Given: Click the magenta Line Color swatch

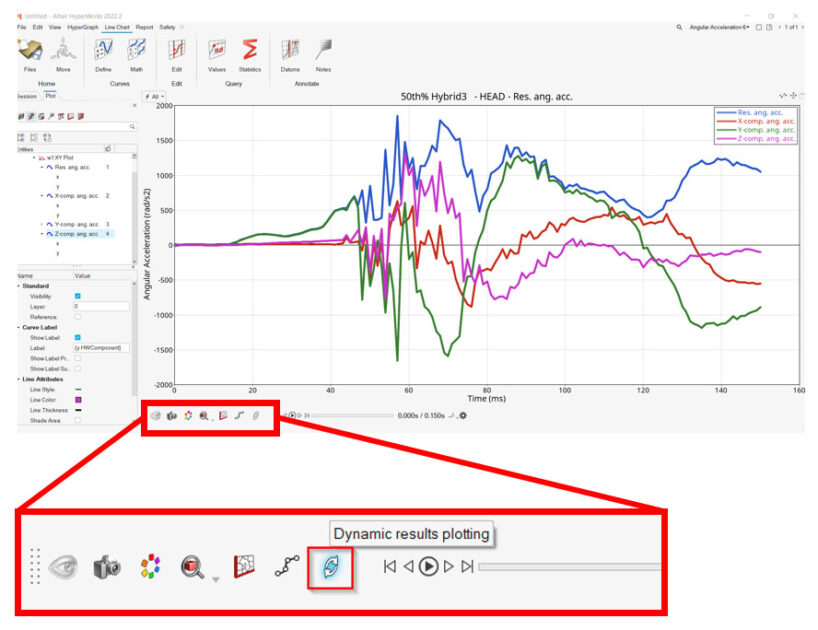Looking at the screenshot, I should click(78, 400).
